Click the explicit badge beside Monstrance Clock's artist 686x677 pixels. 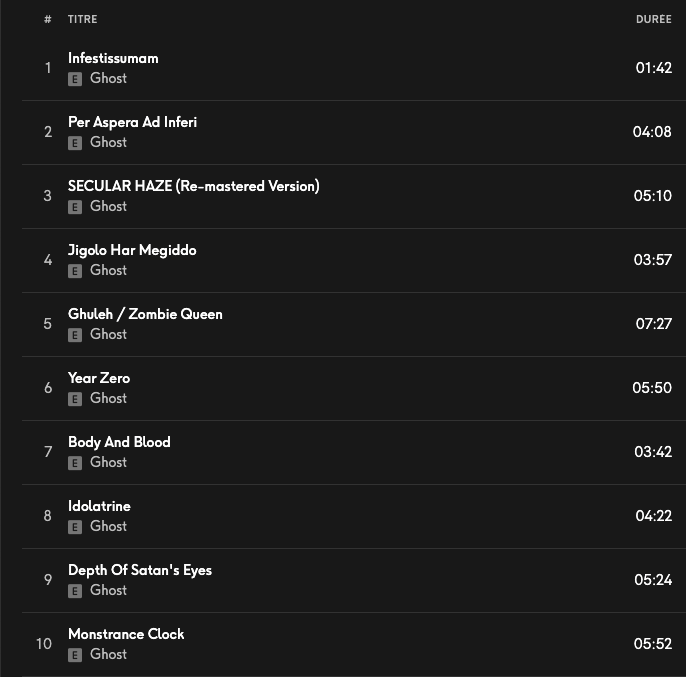pyautogui.click(x=74, y=655)
